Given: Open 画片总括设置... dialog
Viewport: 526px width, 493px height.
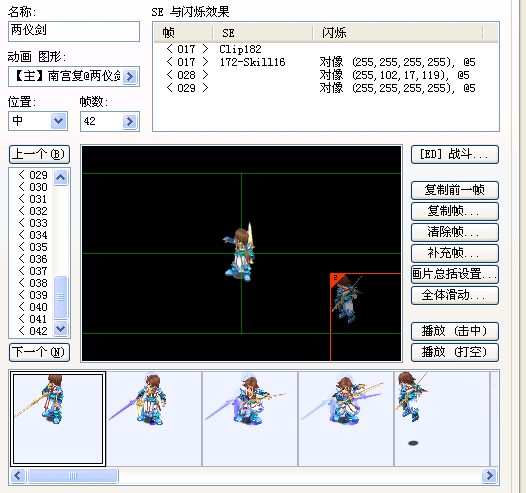Looking at the screenshot, I should click(455, 274).
